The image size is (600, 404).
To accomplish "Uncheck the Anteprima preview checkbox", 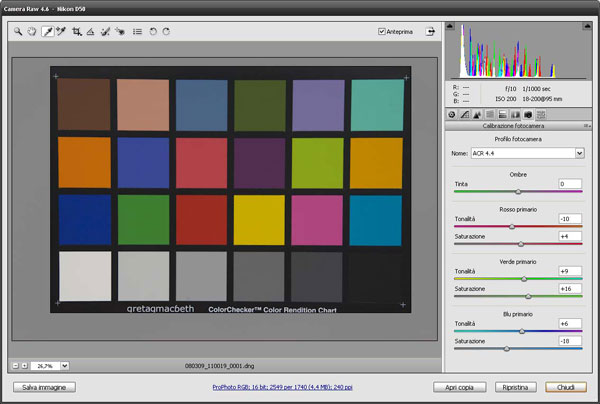I will 382,31.
